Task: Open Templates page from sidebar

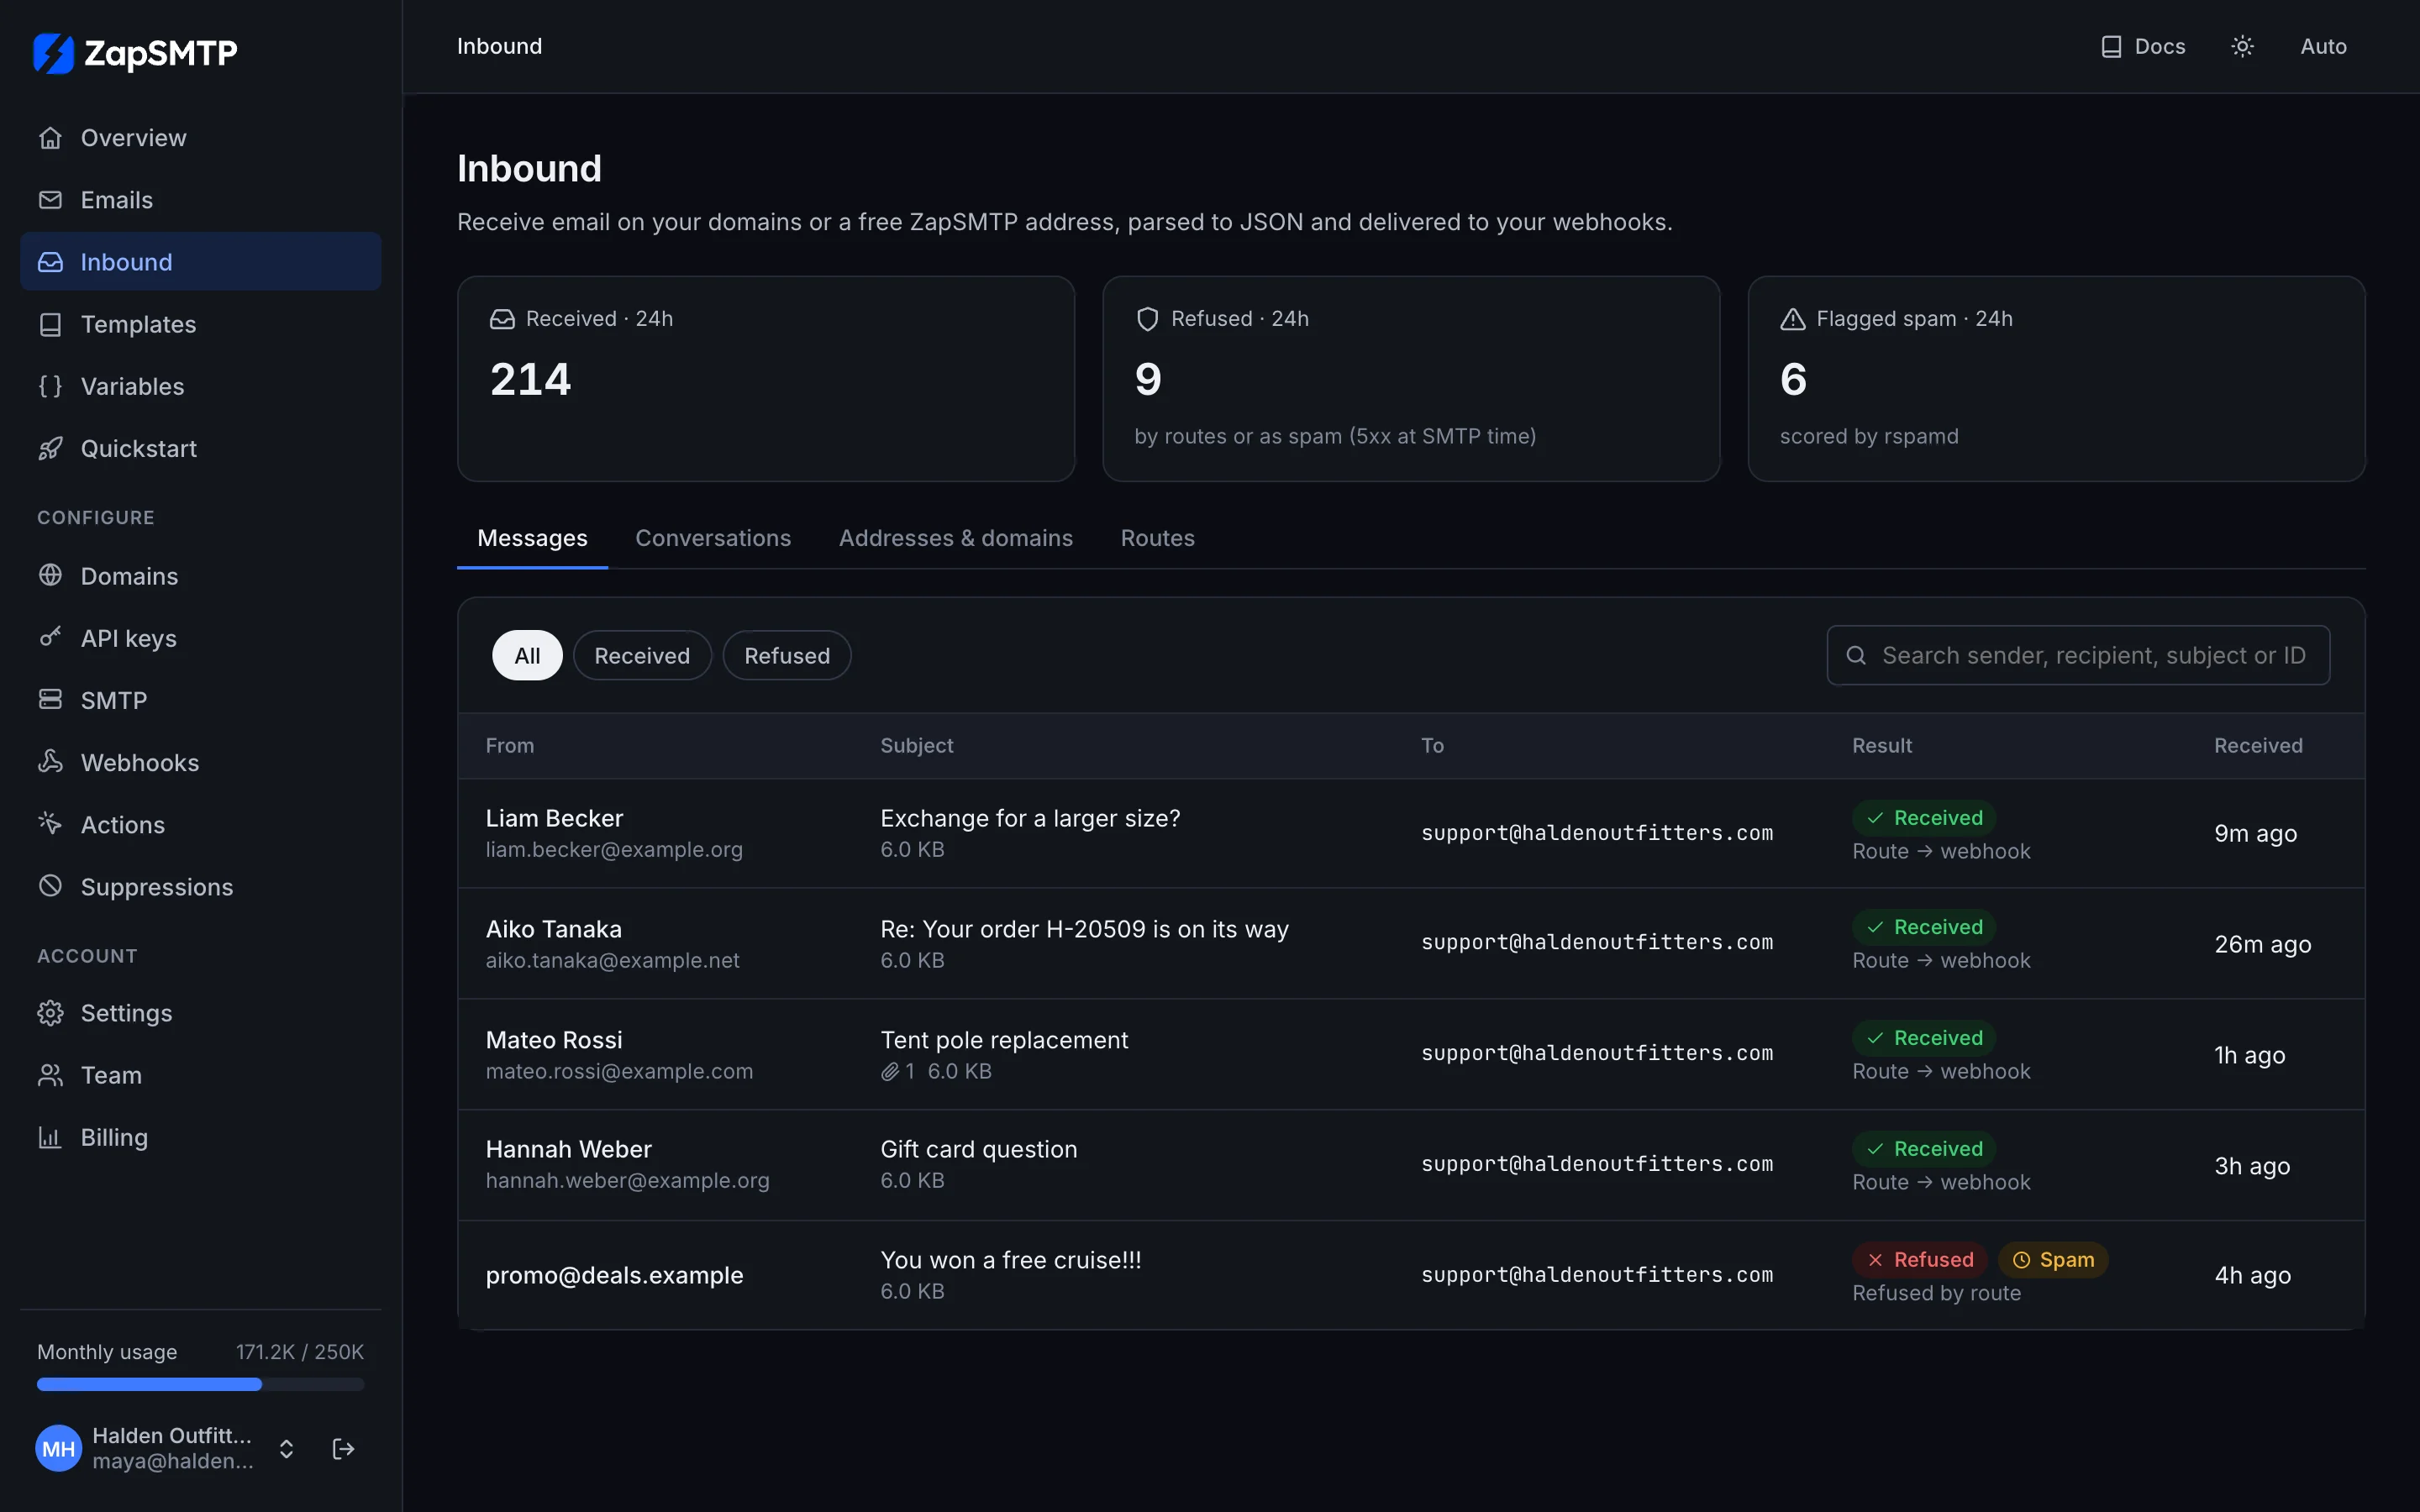Action: tap(200, 324)
